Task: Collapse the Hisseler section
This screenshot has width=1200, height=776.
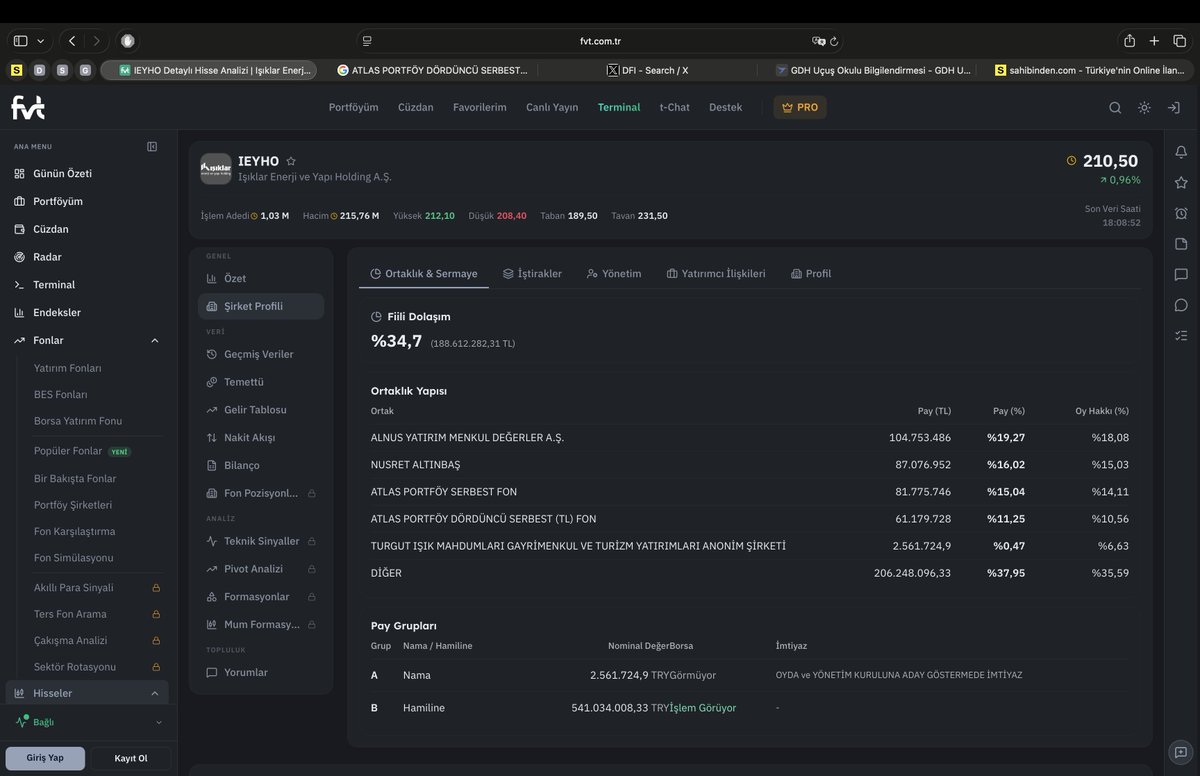Action: click(154, 693)
